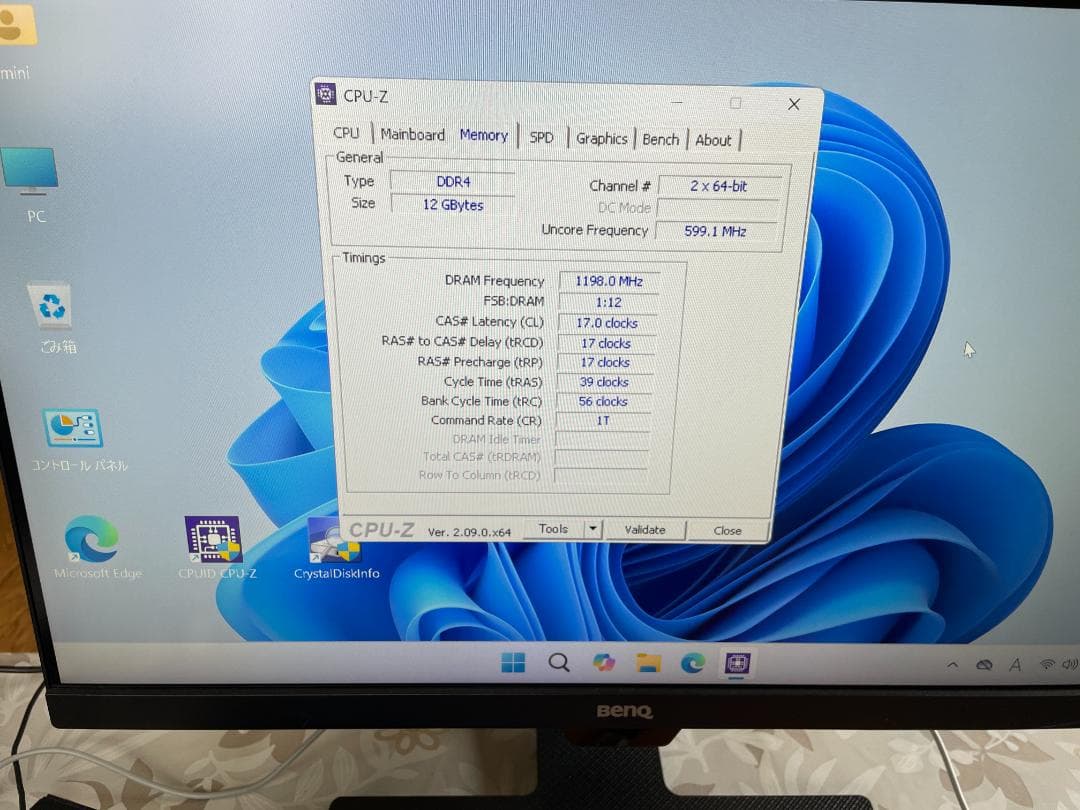Launch Microsoft Edge from the taskbar
This screenshot has height=810, width=1080.
point(695,663)
